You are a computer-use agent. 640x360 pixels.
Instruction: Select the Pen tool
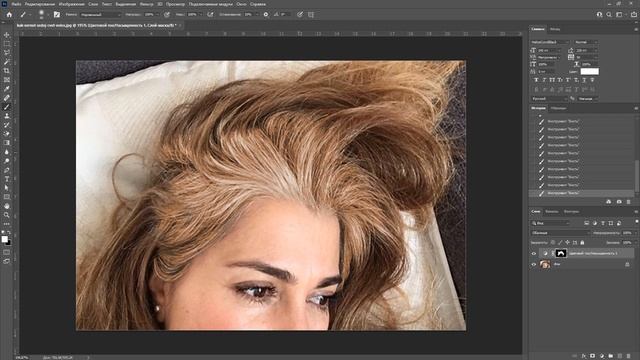click(x=7, y=170)
